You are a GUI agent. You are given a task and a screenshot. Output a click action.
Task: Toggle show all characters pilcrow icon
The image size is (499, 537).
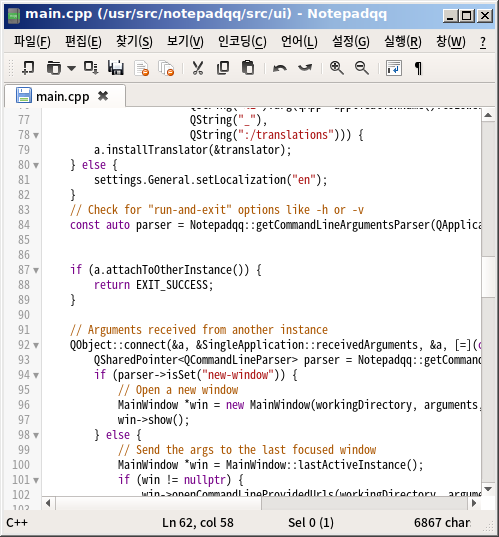coord(418,68)
